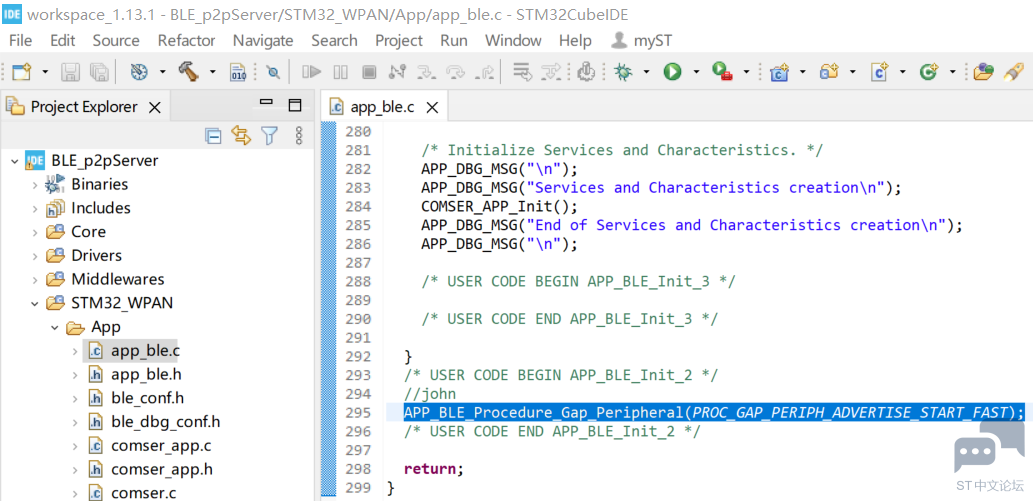Open the Navigate menu
The height and width of the screenshot is (501, 1033).
[263, 40]
